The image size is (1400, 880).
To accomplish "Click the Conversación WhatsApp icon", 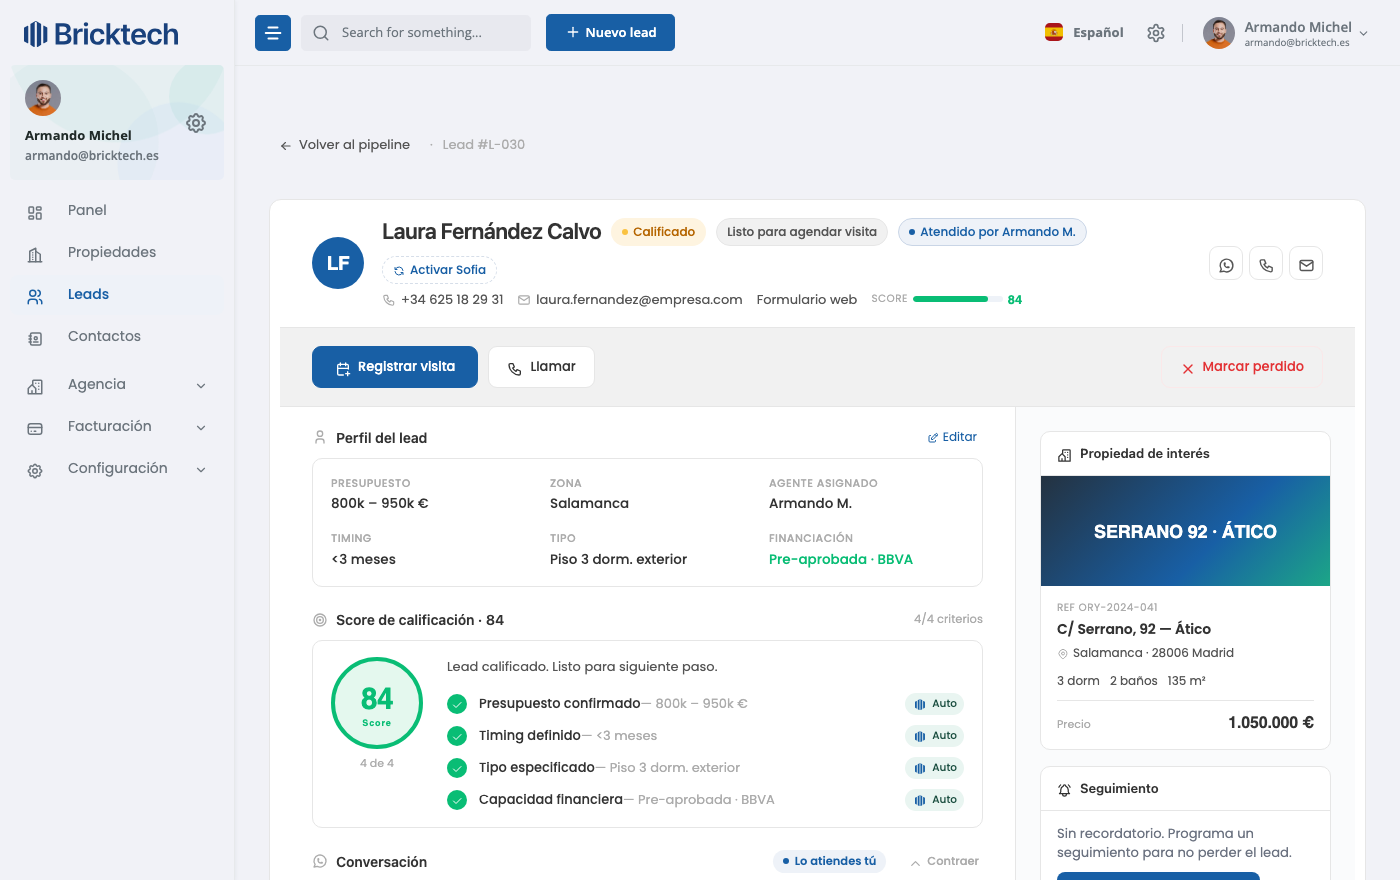I will [320, 861].
